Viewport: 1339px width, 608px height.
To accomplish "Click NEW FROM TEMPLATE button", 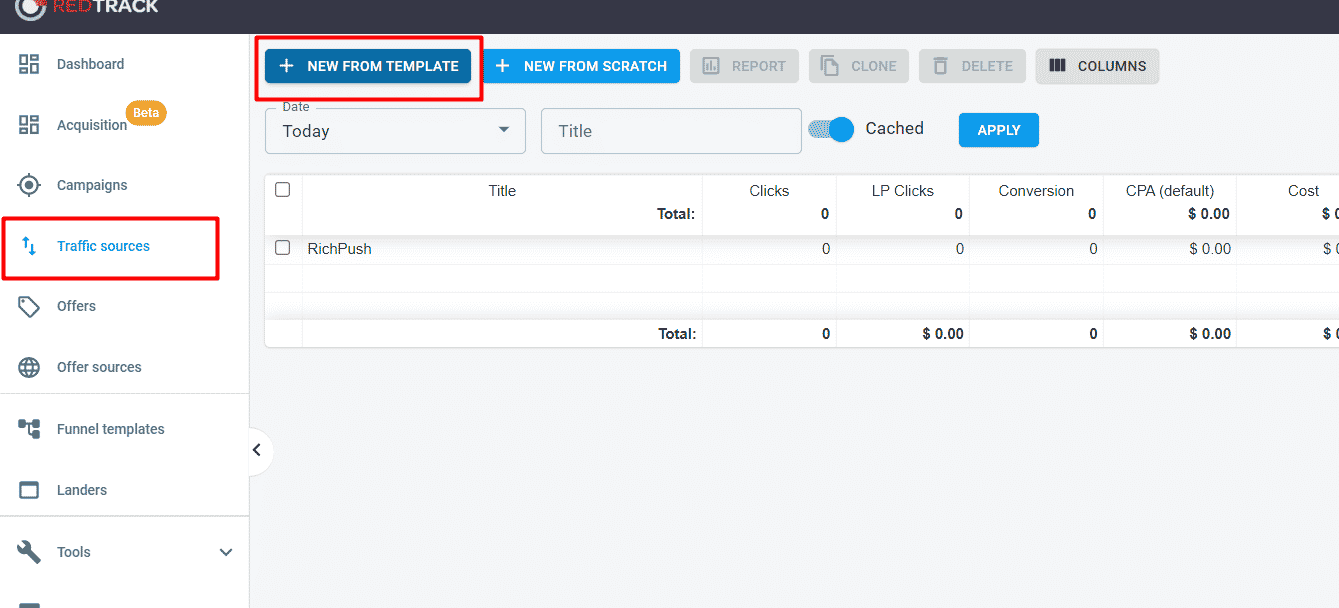I will 367,66.
